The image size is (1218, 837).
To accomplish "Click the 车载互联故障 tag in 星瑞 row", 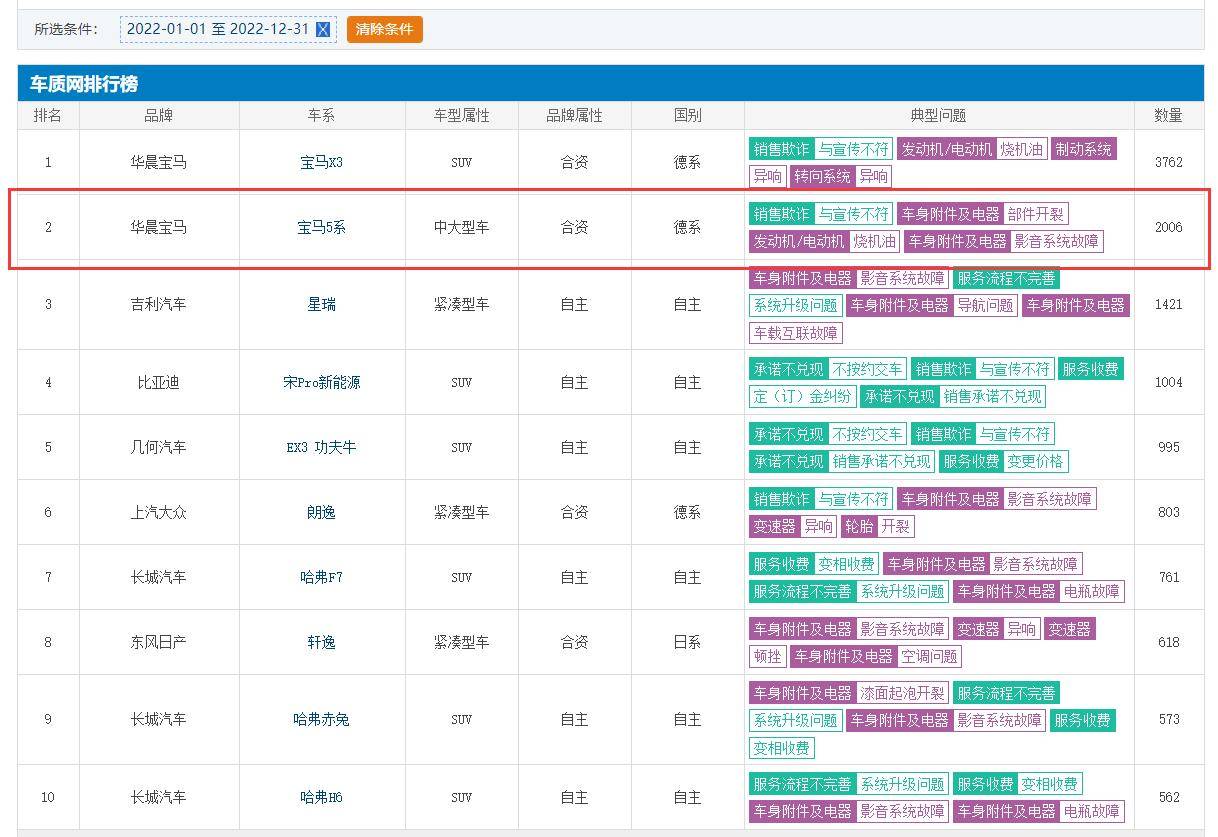I will 796,332.
